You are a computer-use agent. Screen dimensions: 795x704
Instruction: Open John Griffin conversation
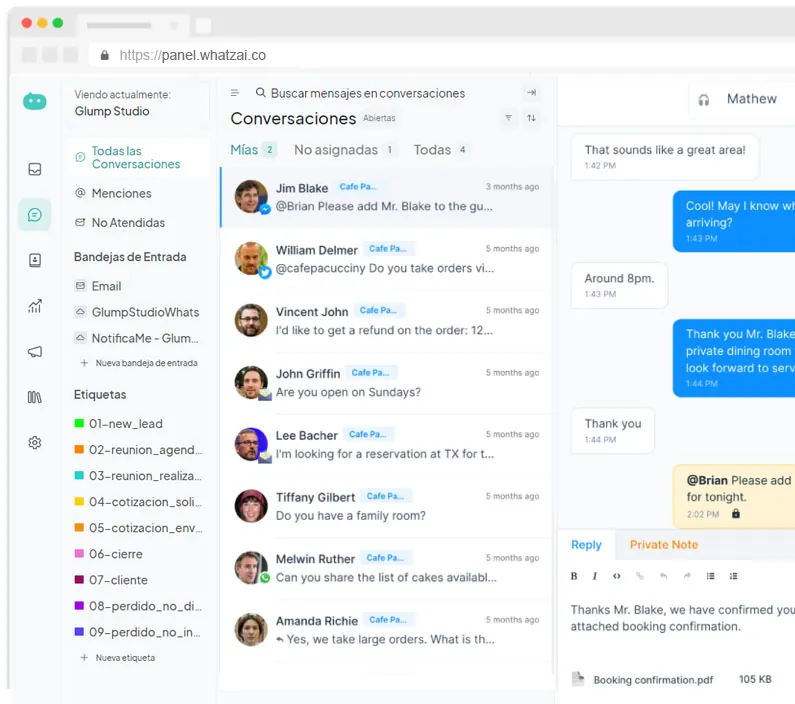pyautogui.click(x=386, y=383)
